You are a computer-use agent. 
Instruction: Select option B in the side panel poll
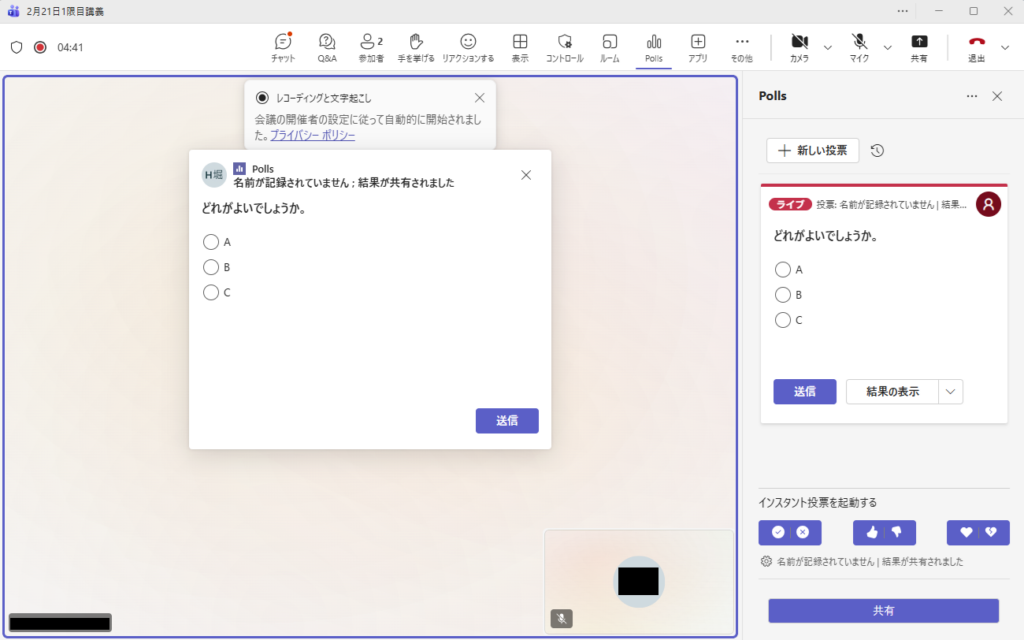coord(783,295)
